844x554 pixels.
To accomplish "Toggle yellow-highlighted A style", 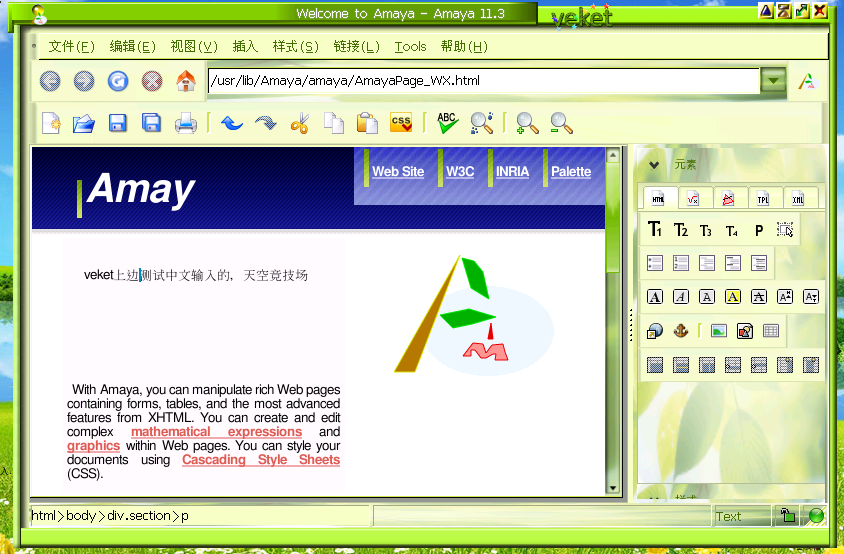I will point(733,297).
